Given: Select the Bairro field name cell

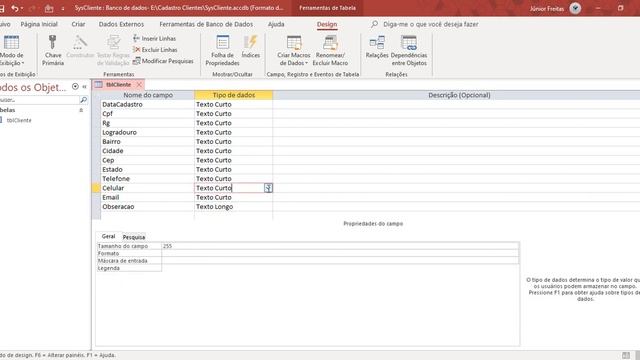Looking at the screenshot, I should (148, 142).
